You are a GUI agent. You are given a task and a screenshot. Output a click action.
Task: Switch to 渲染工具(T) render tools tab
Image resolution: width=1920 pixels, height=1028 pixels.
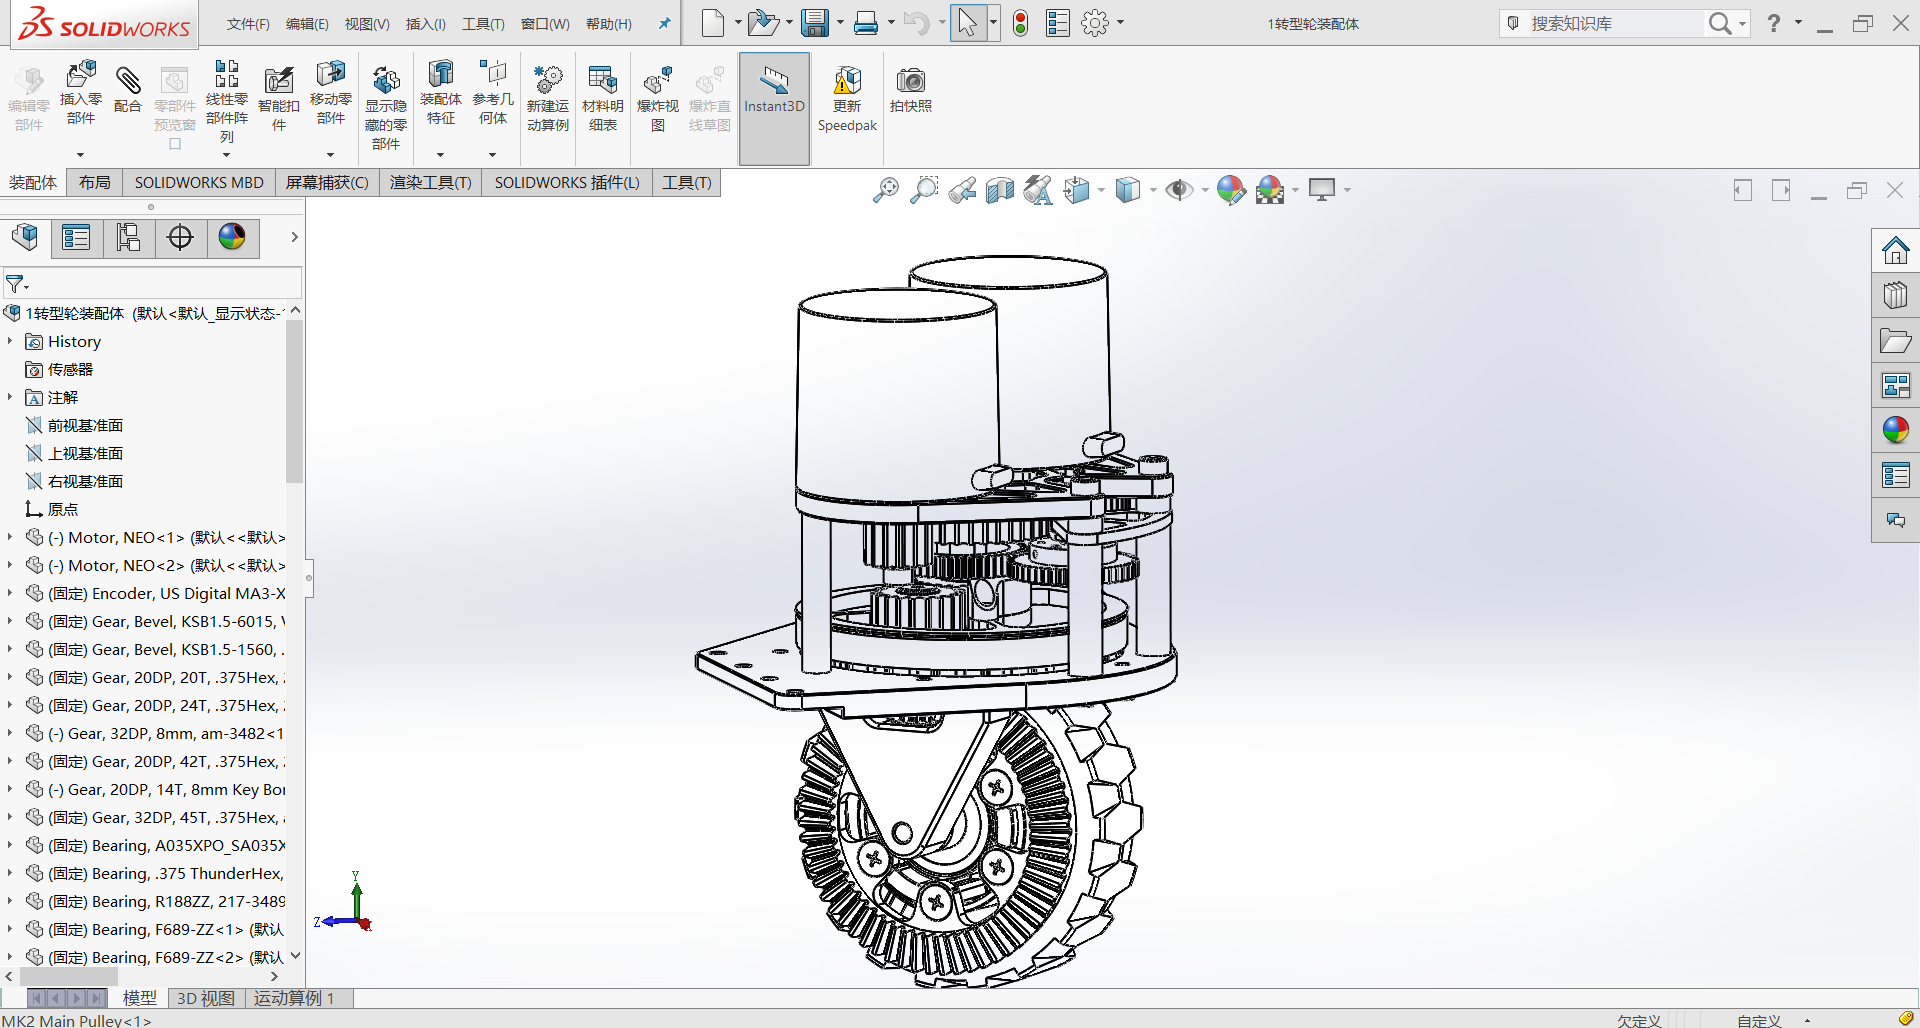tap(431, 182)
